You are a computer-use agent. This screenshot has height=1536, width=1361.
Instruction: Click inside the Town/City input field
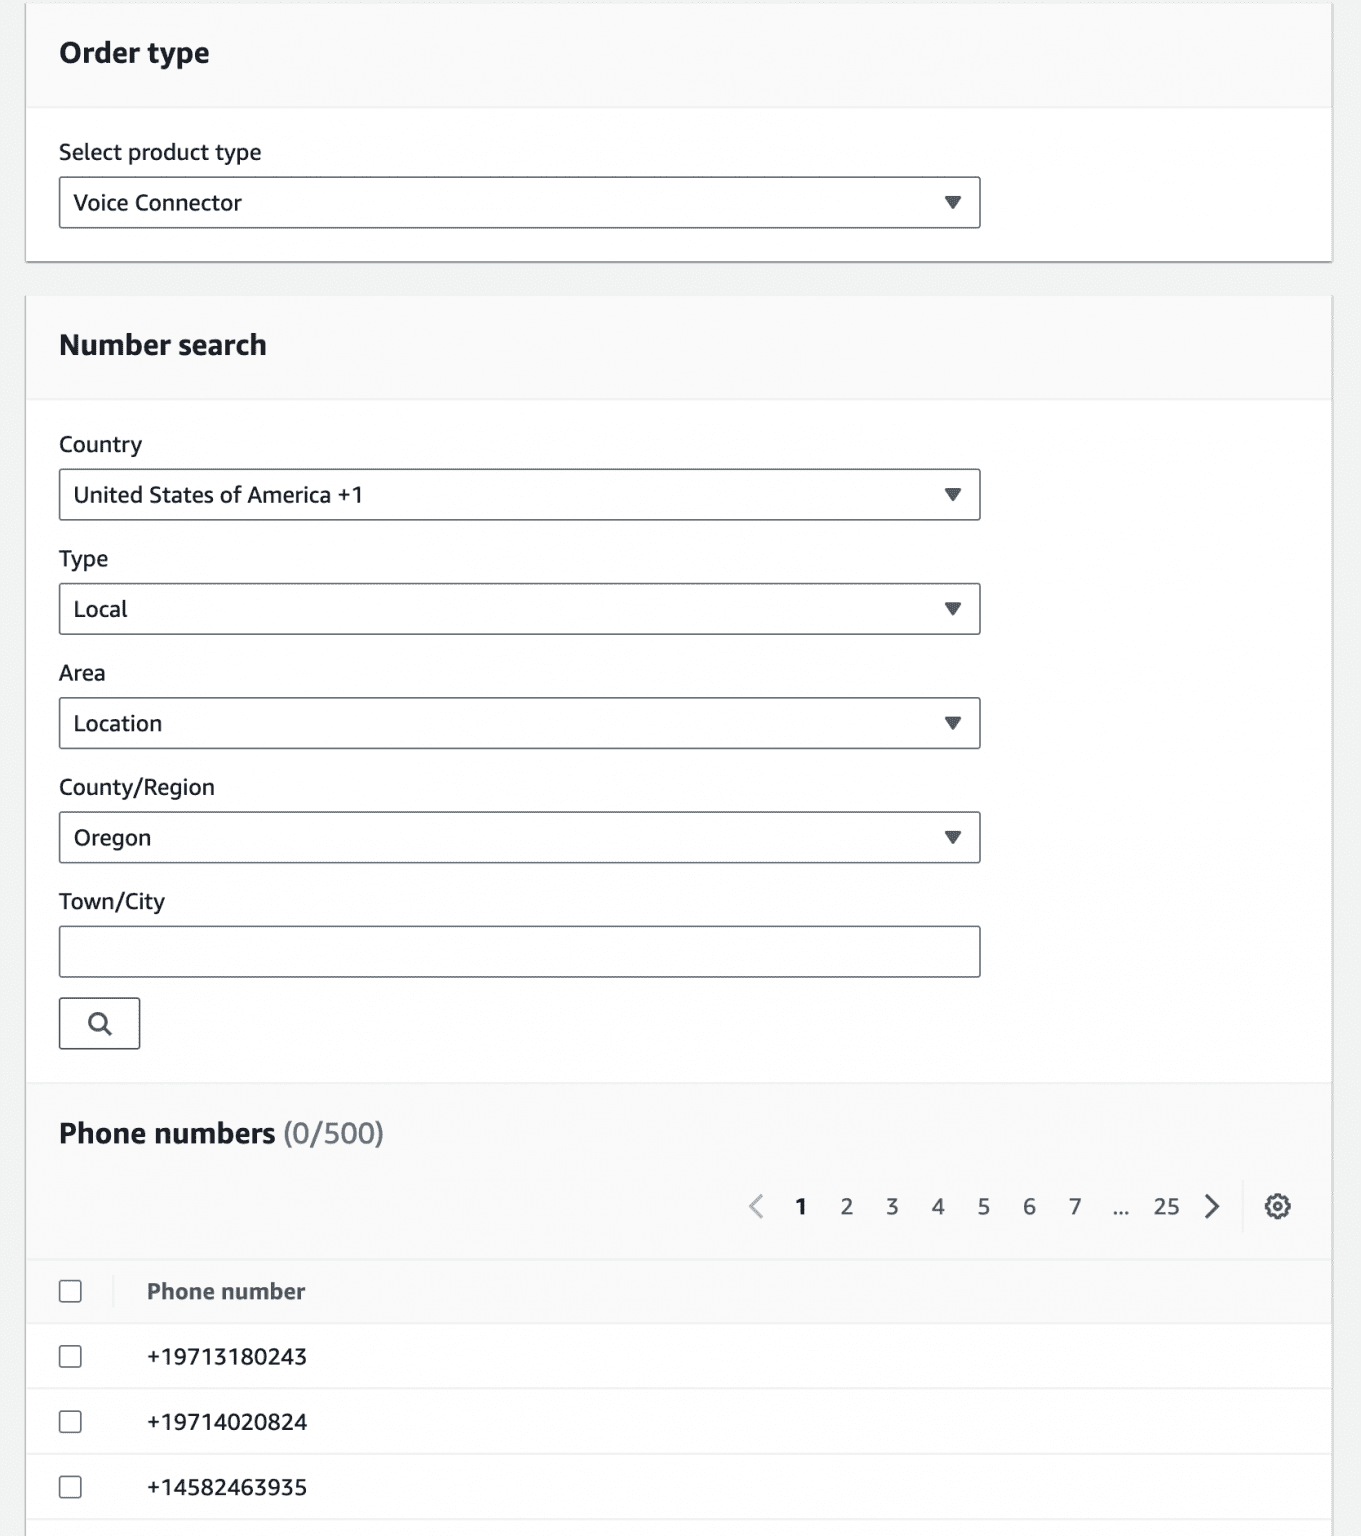(519, 950)
